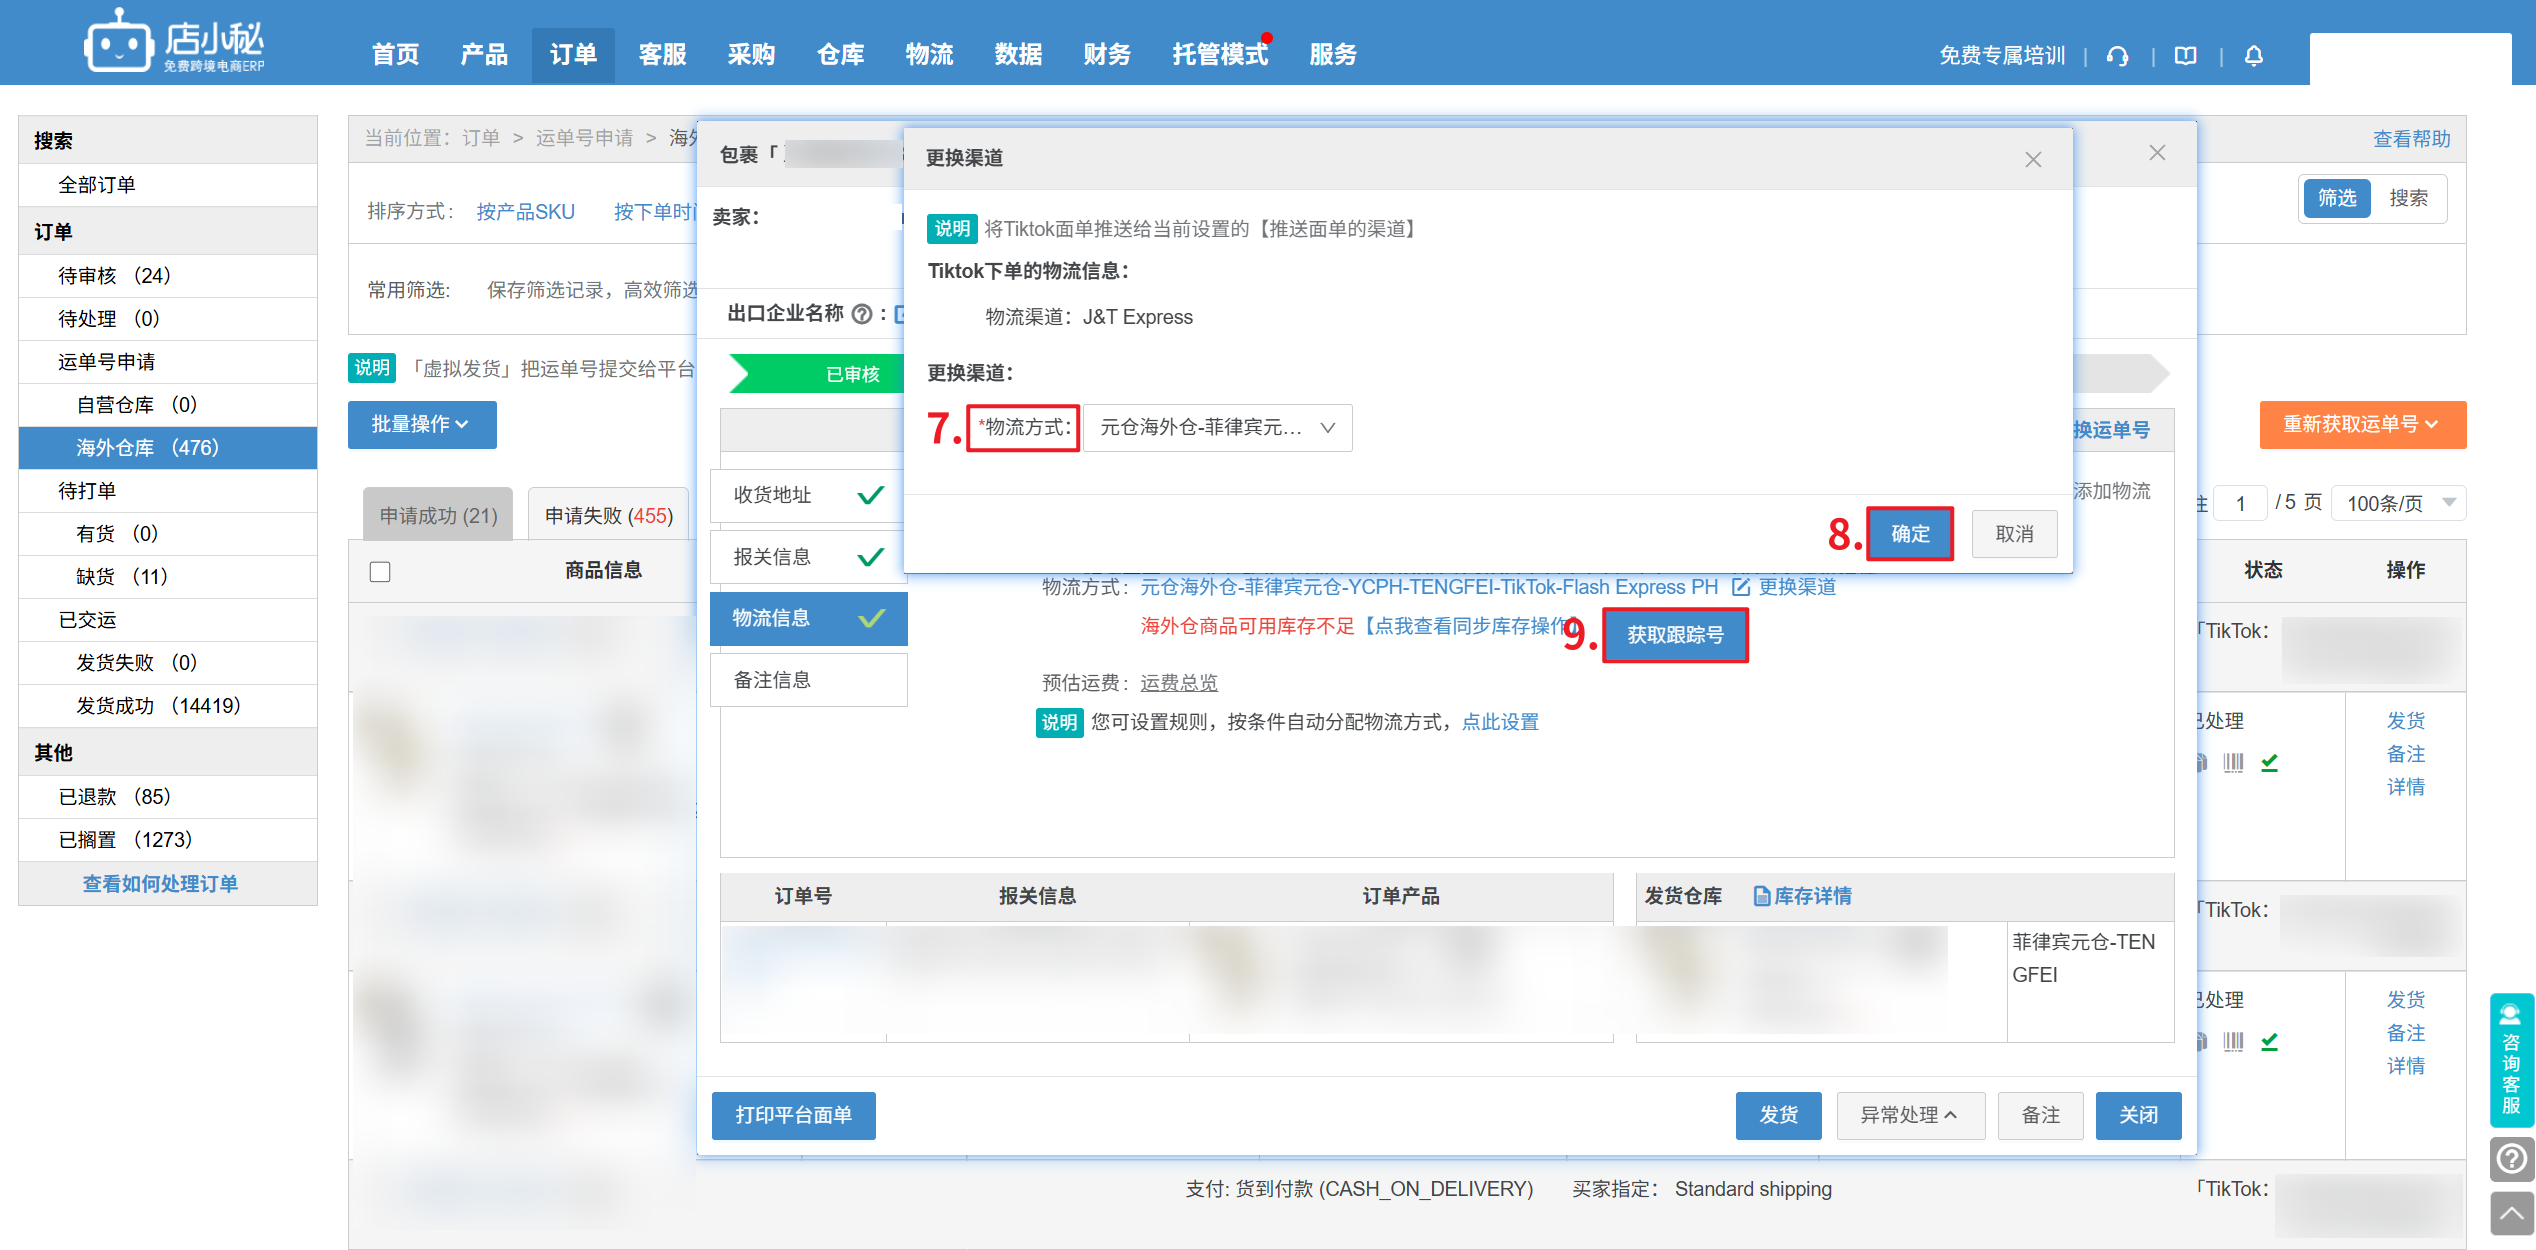The image size is (2536, 1250).
Task: Click the notification bell icon
Action: pos(2254,56)
